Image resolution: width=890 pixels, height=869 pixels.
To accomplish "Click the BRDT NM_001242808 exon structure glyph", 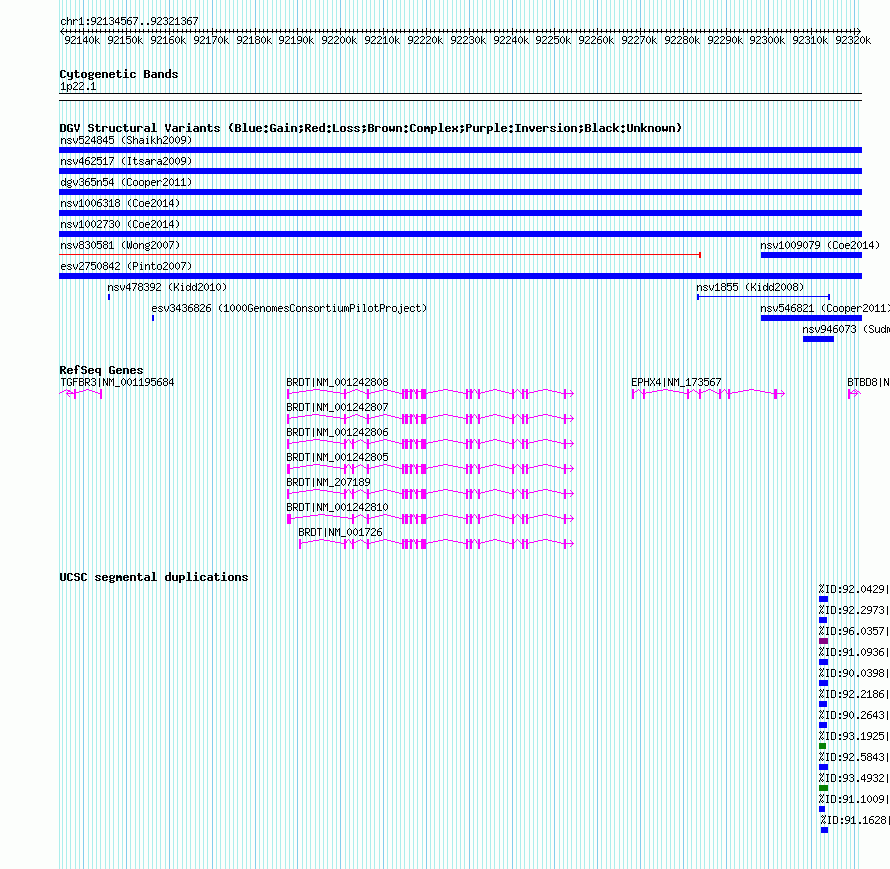I will click(x=430, y=394).
